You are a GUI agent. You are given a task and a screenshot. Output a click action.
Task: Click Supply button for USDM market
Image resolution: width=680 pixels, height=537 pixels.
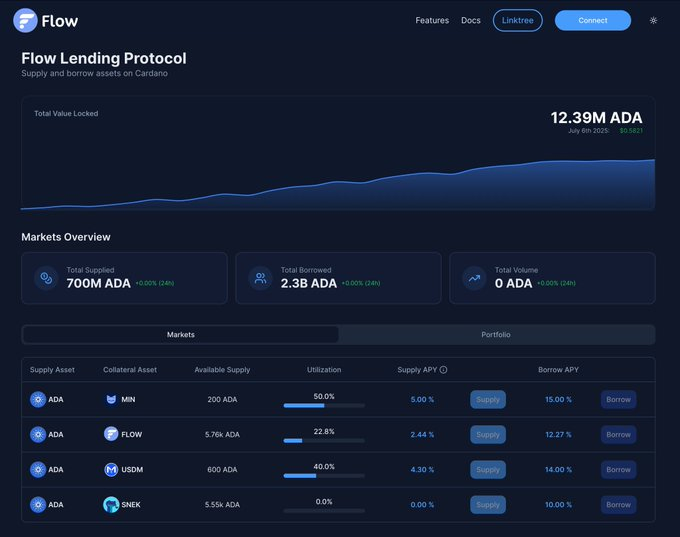(x=488, y=470)
